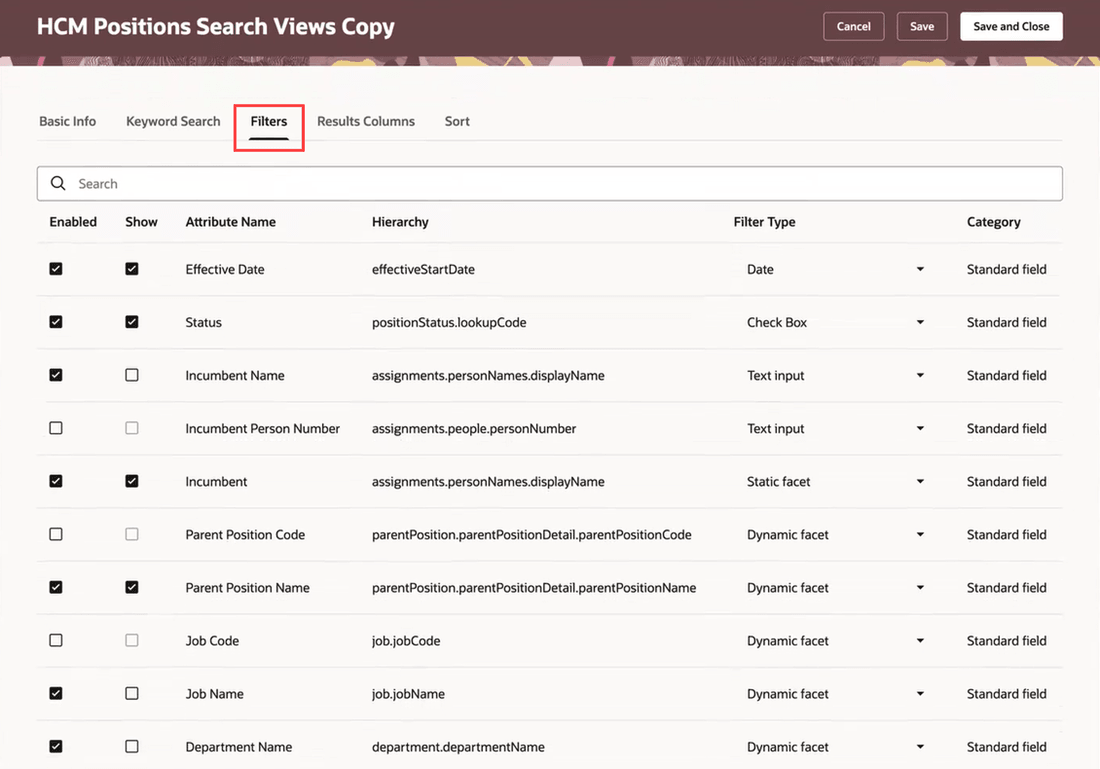1100x769 pixels.
Task: Switch to the Basic Info tab
Action: pyautogui.click(x=67, y=121)
